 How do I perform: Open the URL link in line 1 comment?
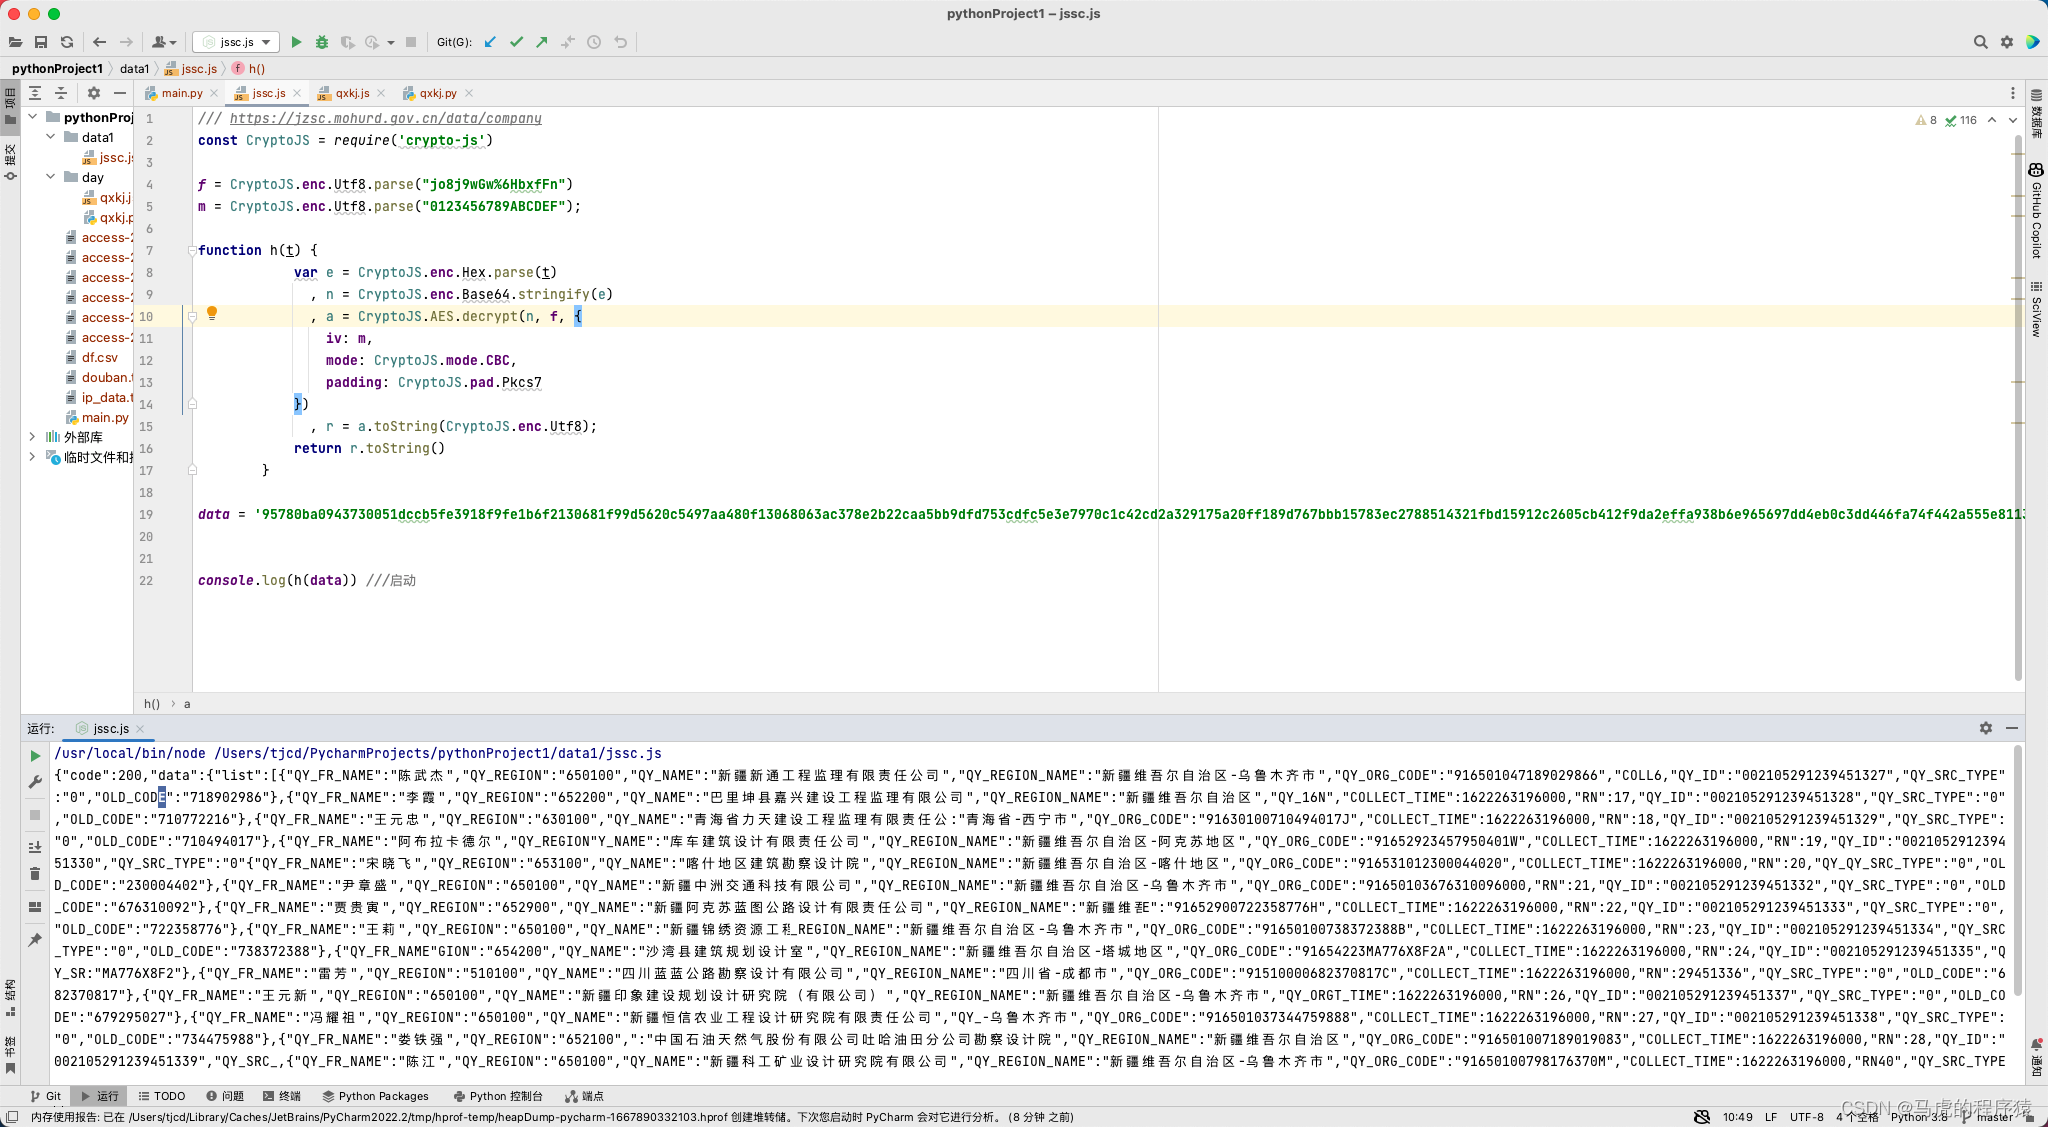385,118
